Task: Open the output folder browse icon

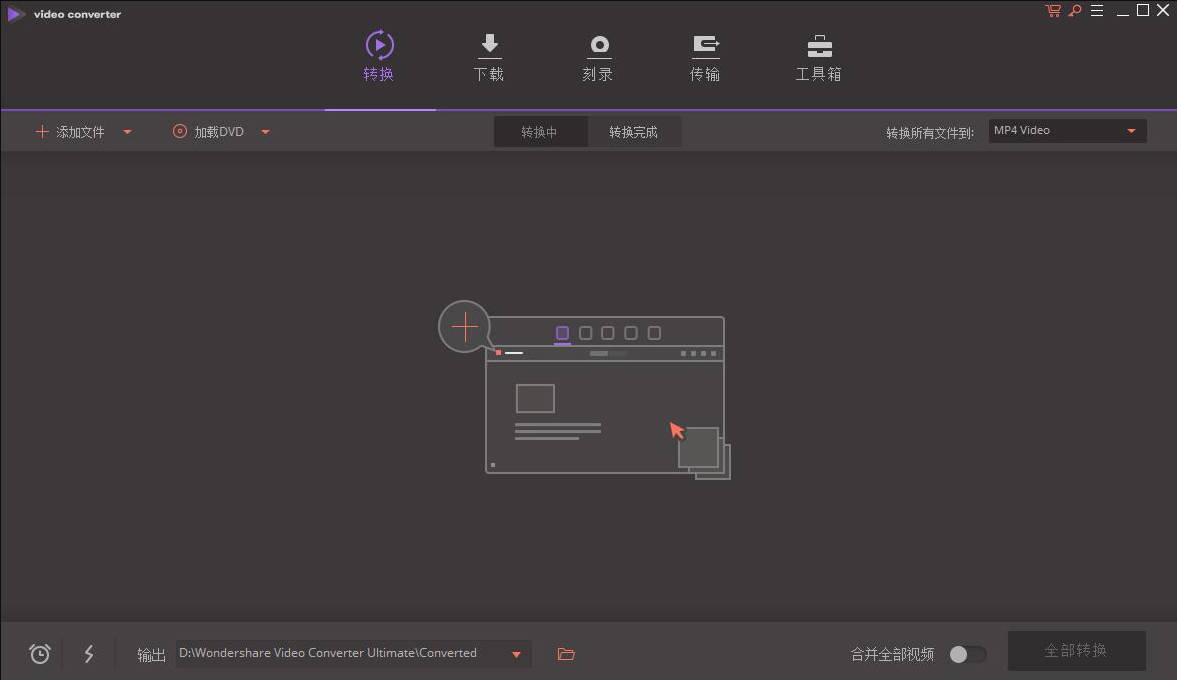Action: [566, 653]
